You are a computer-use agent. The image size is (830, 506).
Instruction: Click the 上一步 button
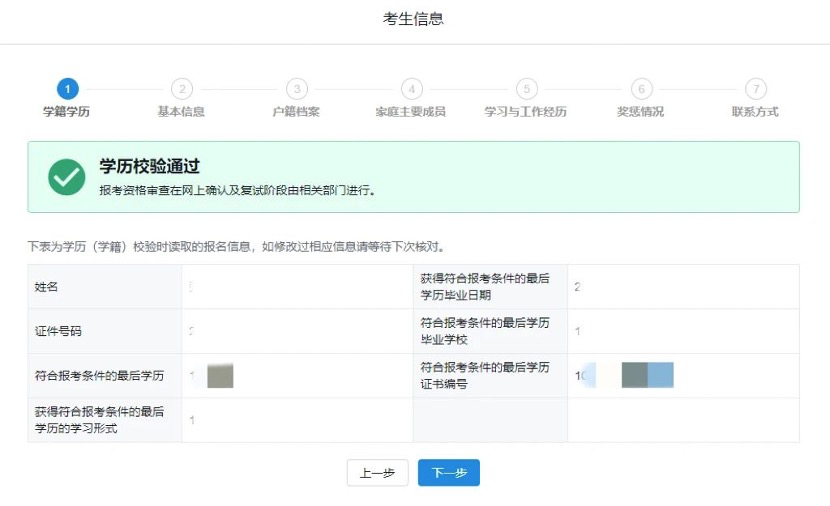378,473
